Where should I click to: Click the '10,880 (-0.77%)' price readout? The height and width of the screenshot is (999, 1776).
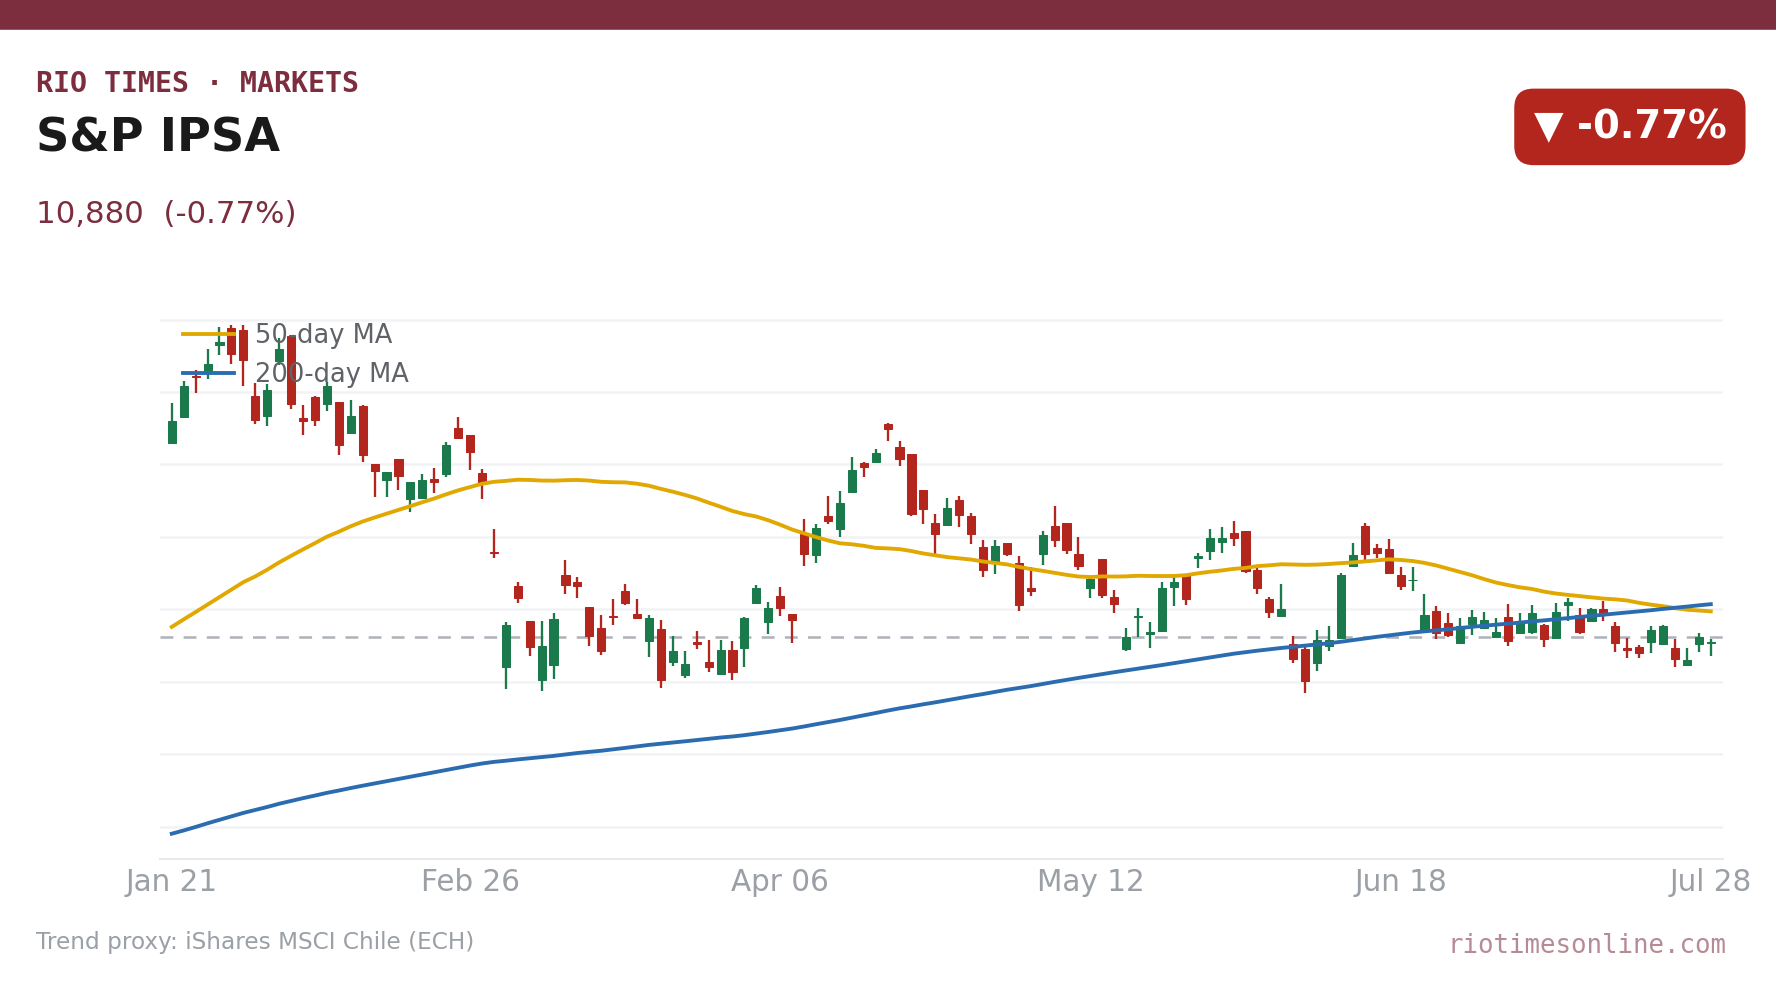166,214
